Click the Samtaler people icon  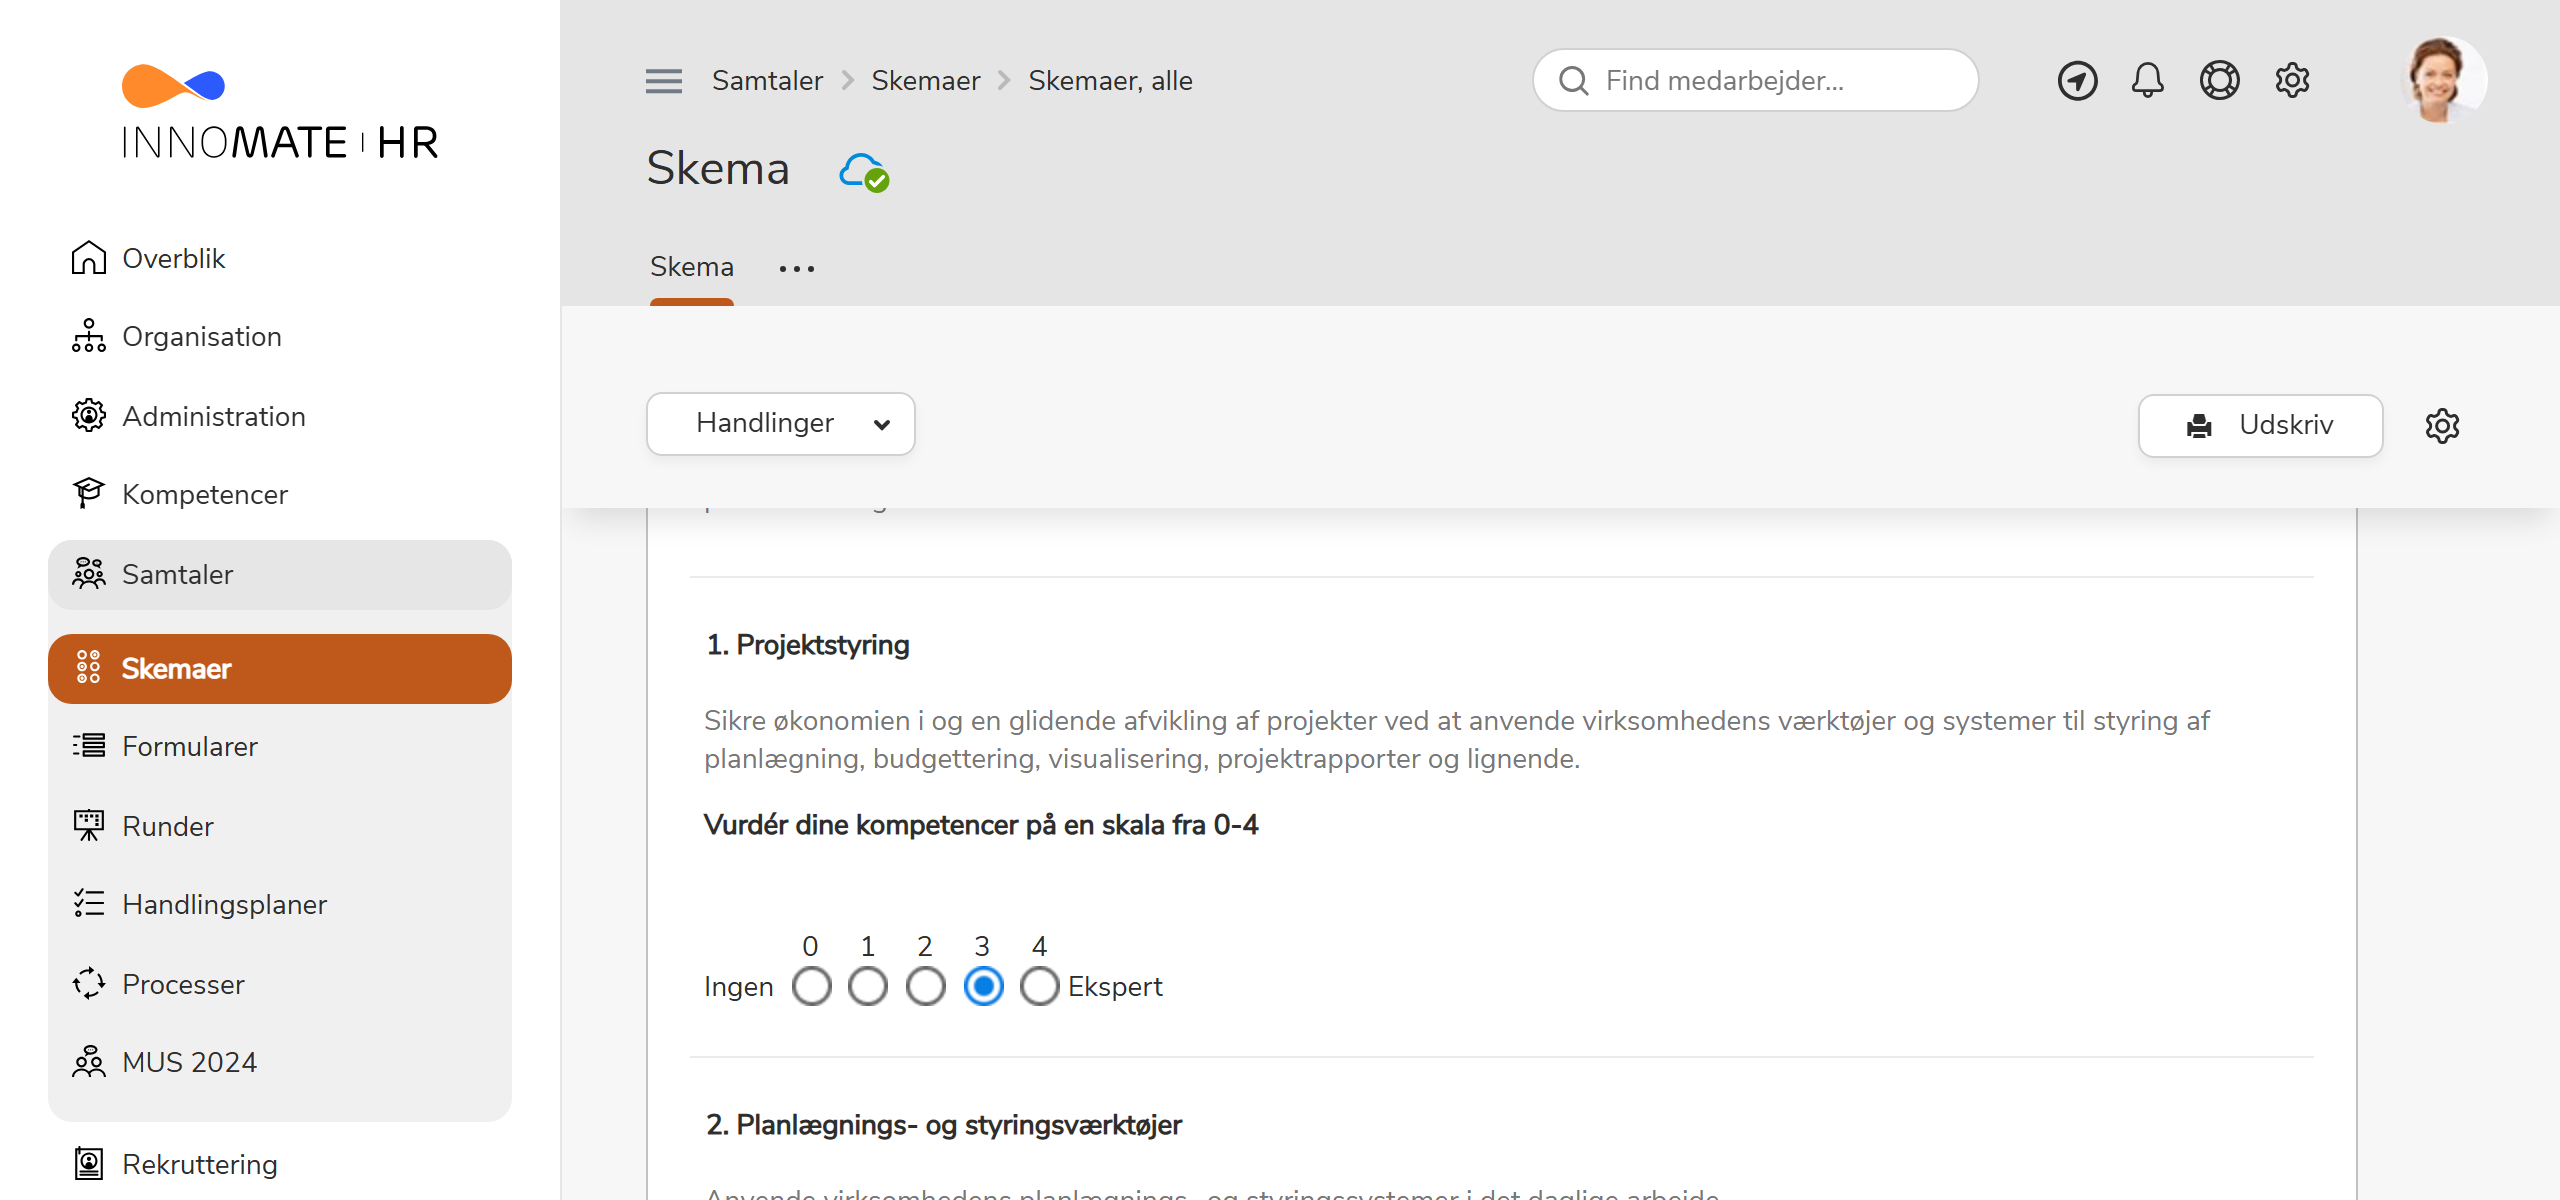click(x=89, y=574)
